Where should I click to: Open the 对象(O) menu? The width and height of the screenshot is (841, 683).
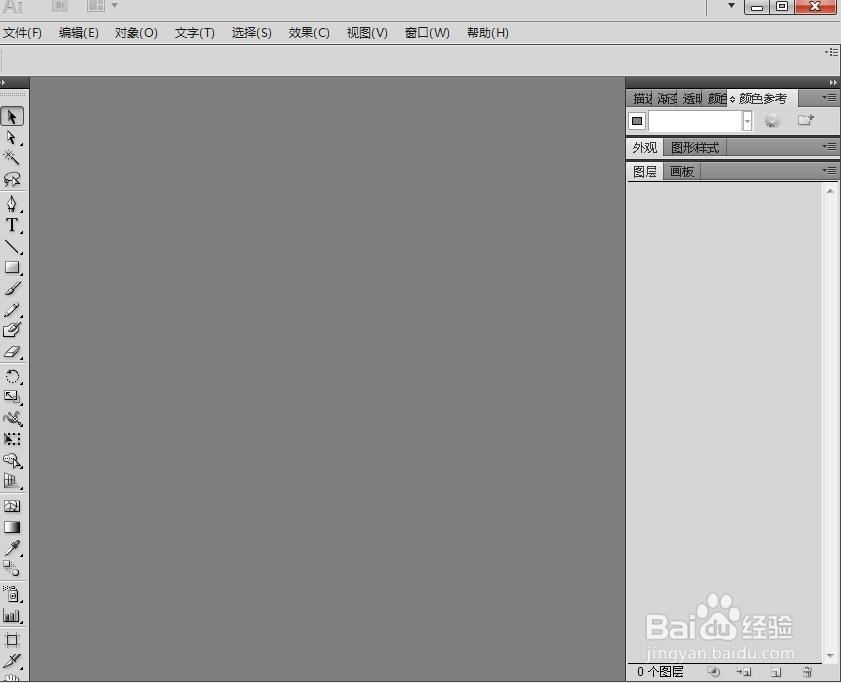(x=136, y=33)
